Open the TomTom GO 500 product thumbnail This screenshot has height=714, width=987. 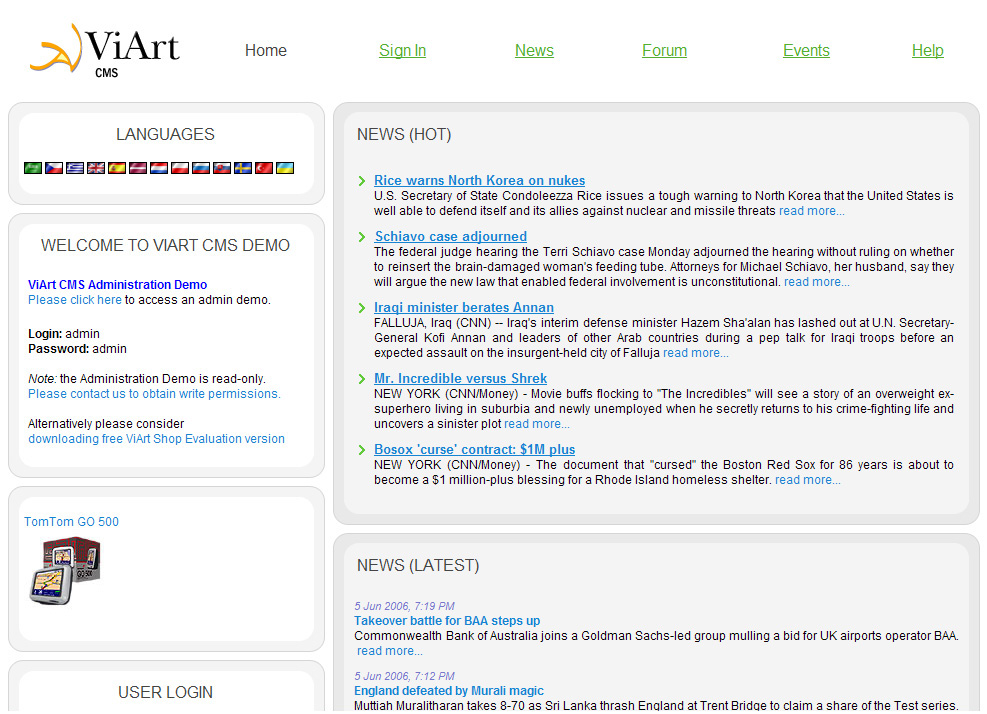tap(65, 570)
